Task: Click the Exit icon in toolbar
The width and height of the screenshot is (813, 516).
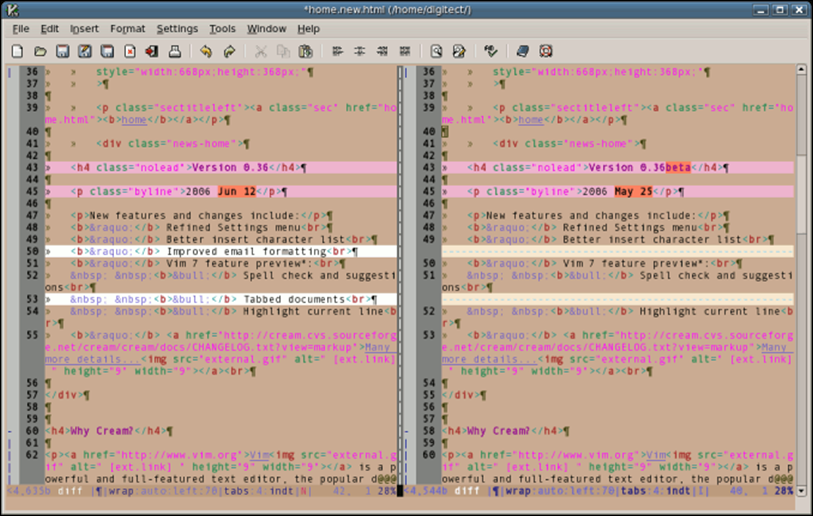Action: point(151,51)
